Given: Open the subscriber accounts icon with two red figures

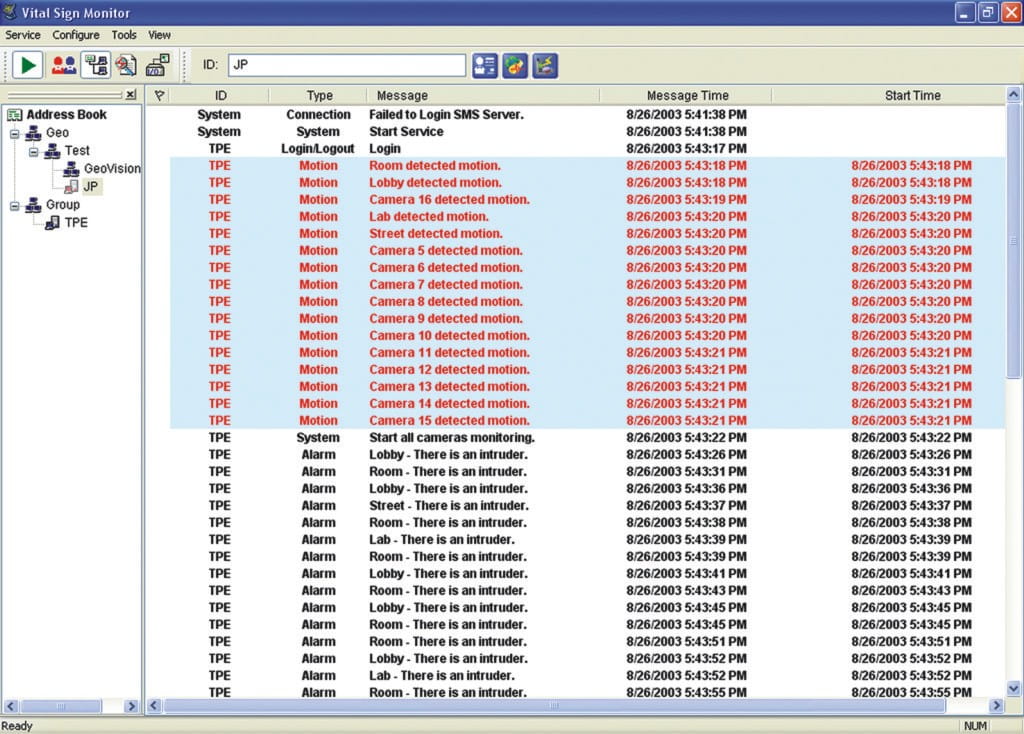Looking at the screenshot, I should pyautogui.click(x=63, y=65).
